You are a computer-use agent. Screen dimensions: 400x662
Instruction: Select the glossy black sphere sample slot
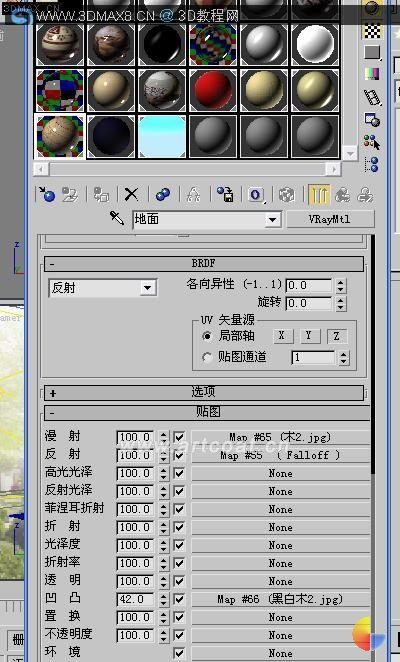click(162, 44)
